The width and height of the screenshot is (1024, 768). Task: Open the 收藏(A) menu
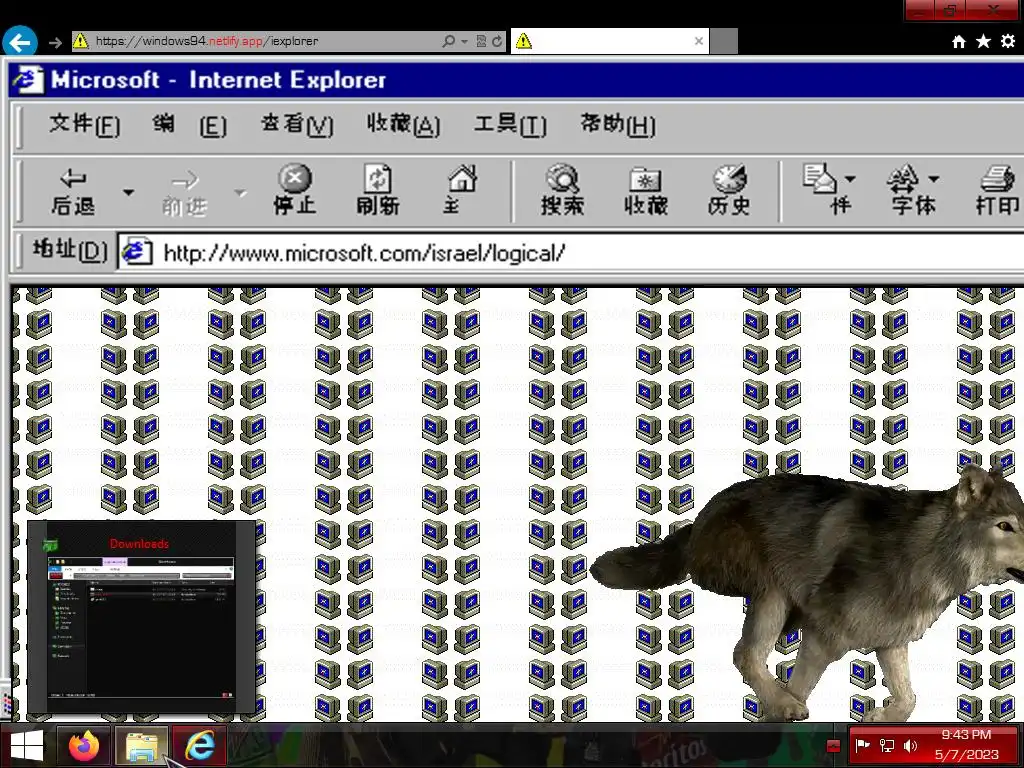(x=404, y=124)
